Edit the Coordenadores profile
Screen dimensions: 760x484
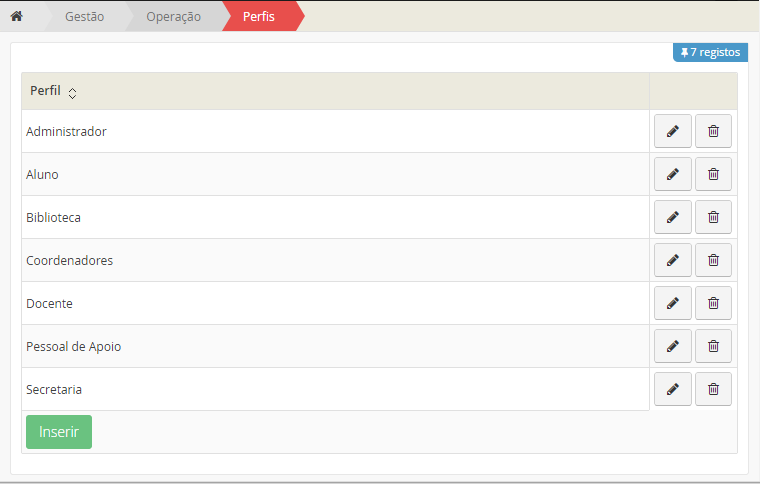click(672, 260)
